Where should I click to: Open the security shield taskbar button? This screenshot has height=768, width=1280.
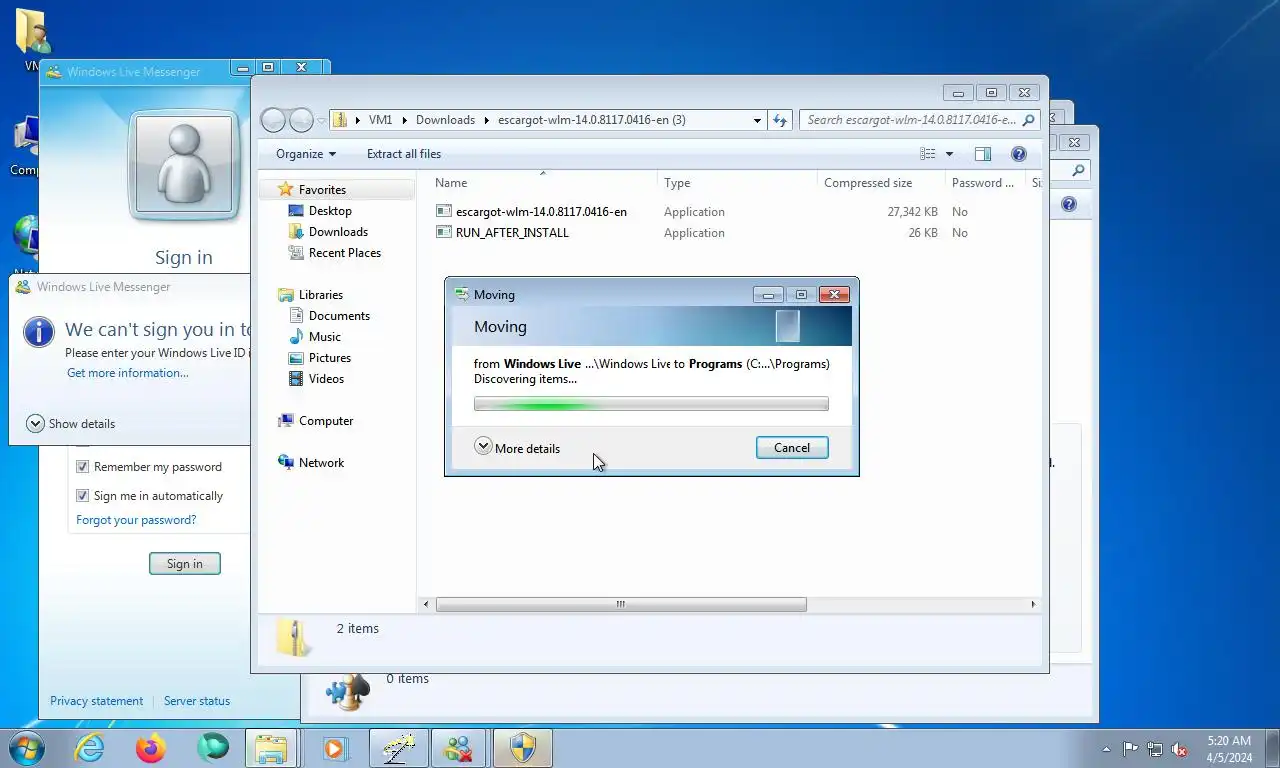pyautogui.click(x=523, y=748)
